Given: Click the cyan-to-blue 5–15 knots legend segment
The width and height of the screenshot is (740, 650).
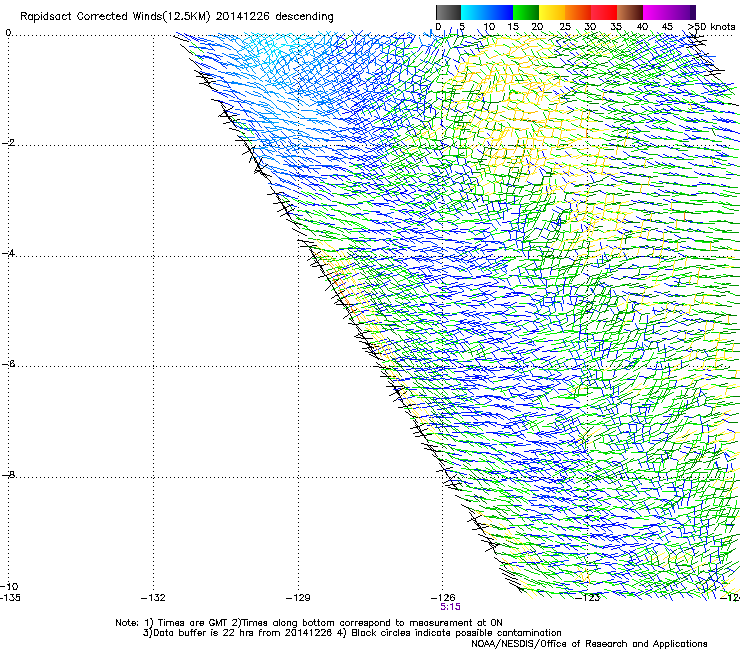Looking at the screenshot, I should pos(487,12).
